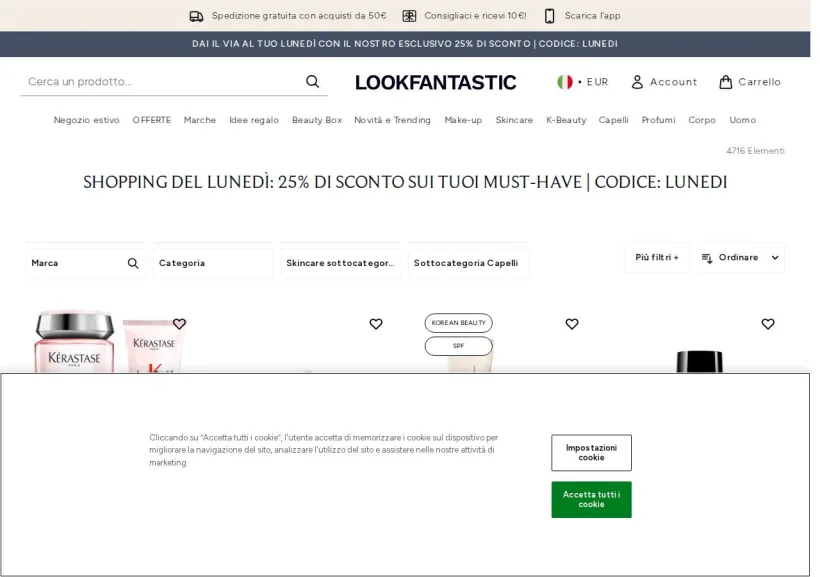Viewport: 820px width, 577px height.
Task: Open Idee regalo menu
Action: (254, 120)
